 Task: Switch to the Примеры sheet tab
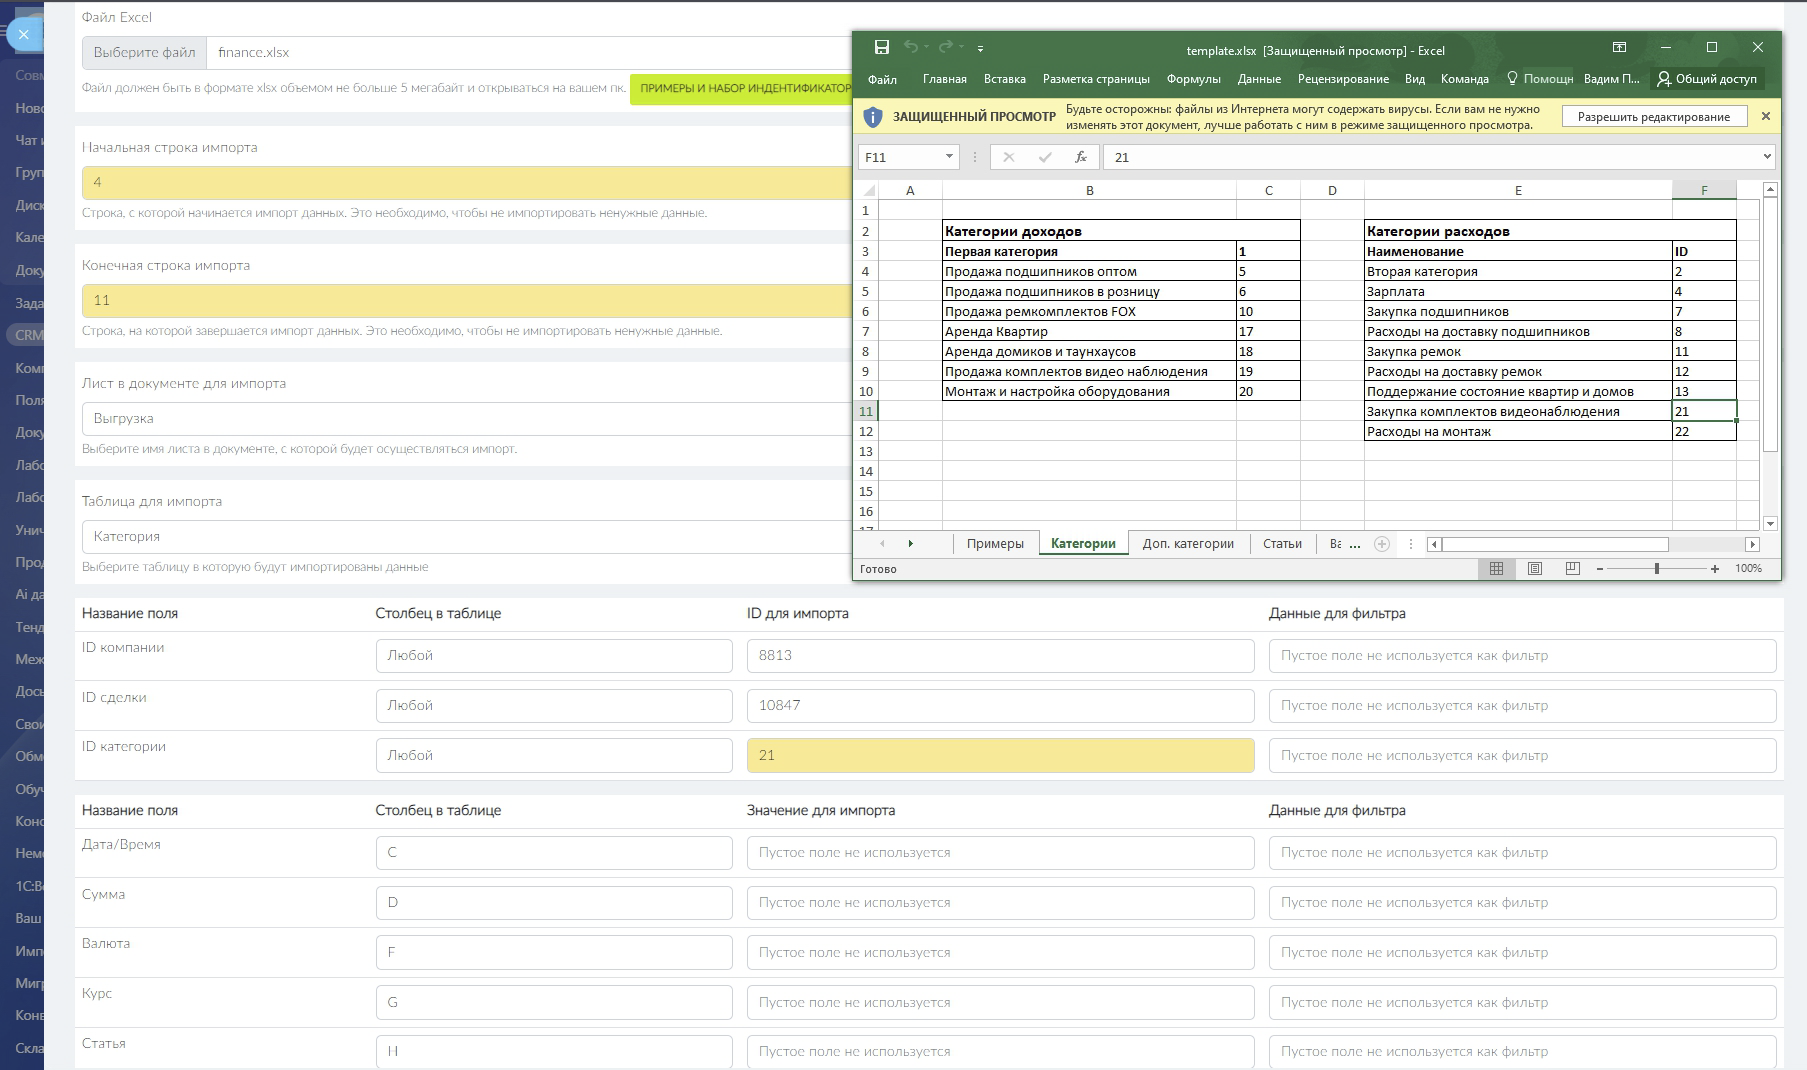(x=995, y=544)
